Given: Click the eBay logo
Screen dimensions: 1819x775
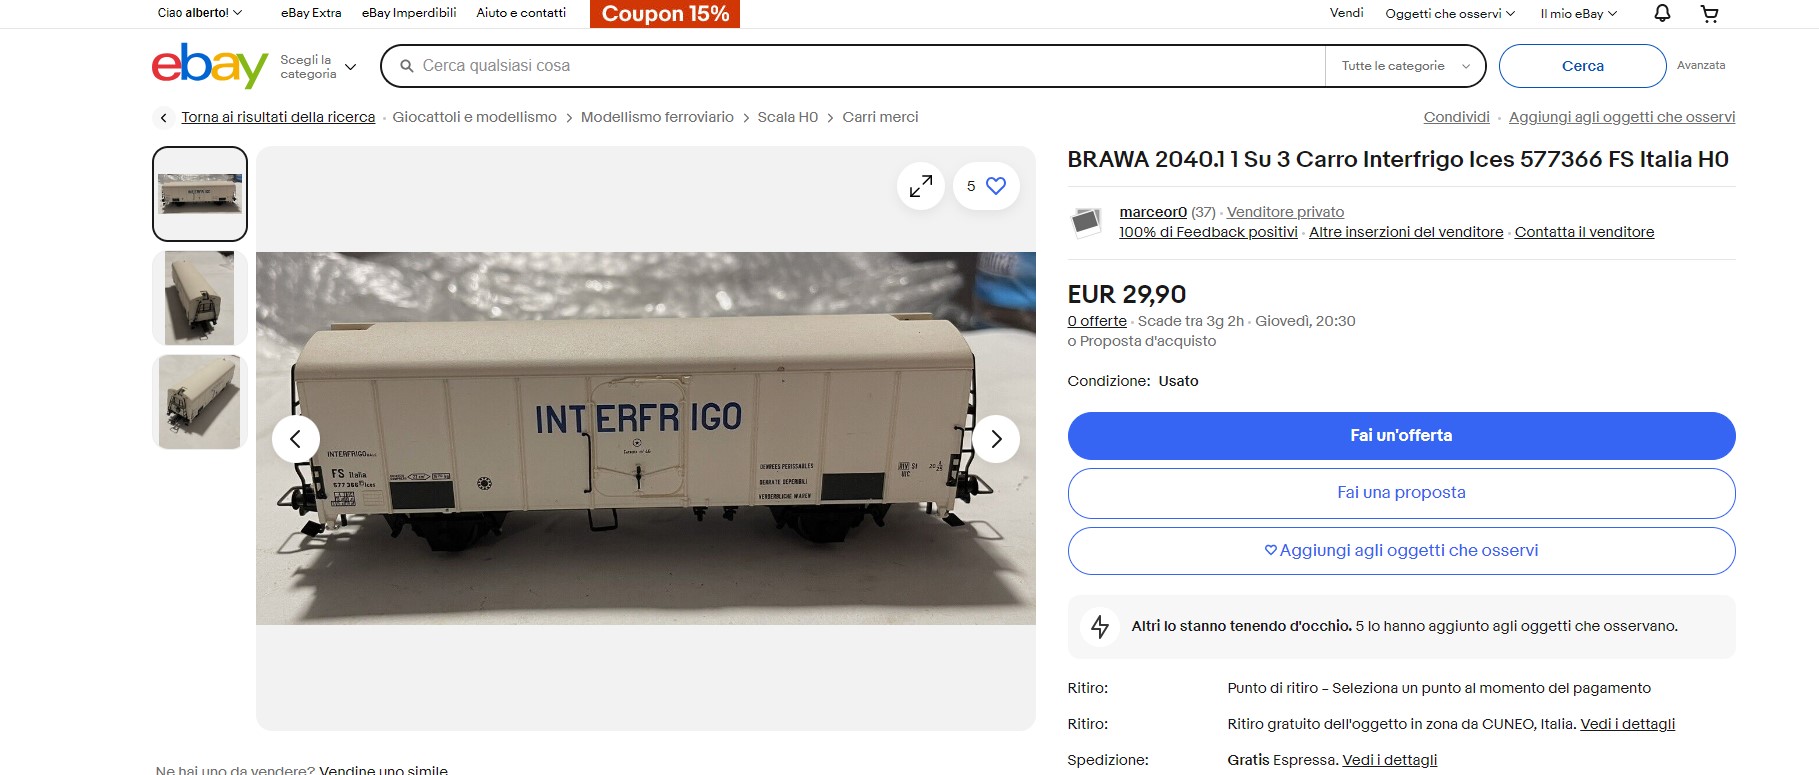Looking at the screenshot, I should pyautogui.click(x=210, y=65).
